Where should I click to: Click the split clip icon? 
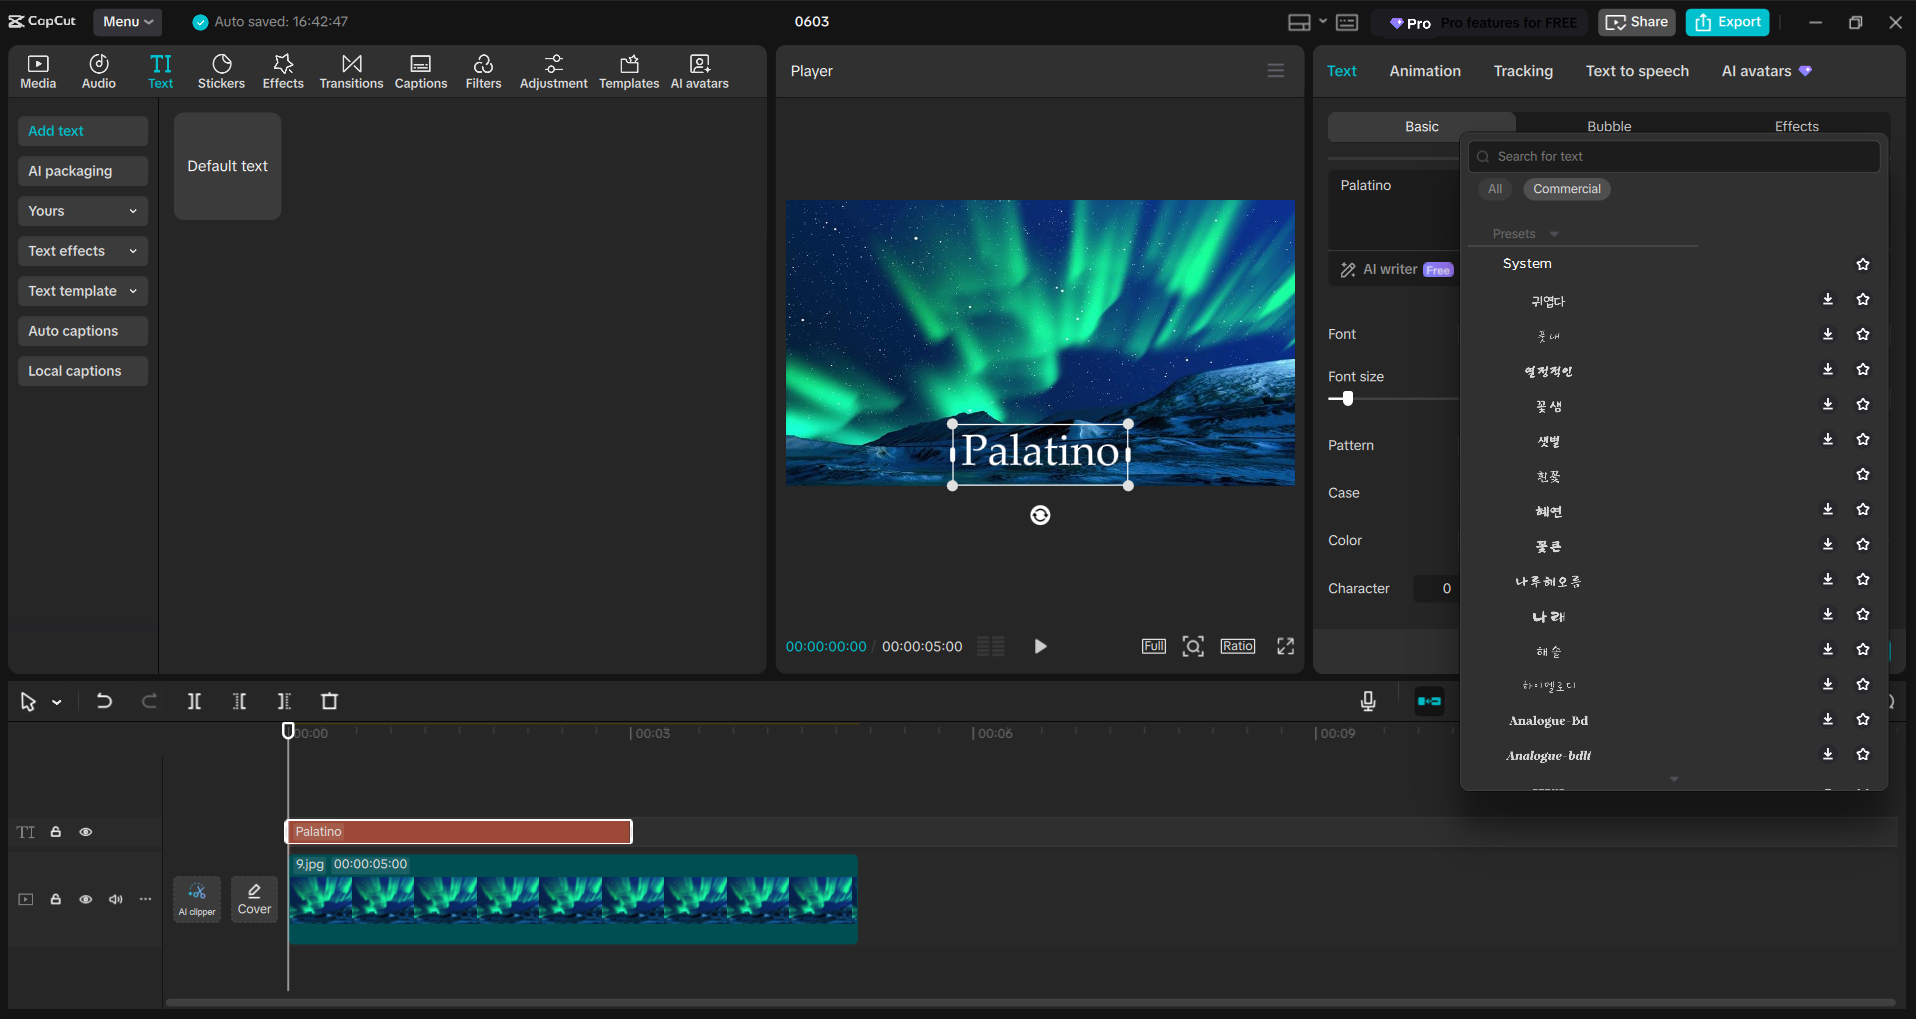click(x=194, y=701)
